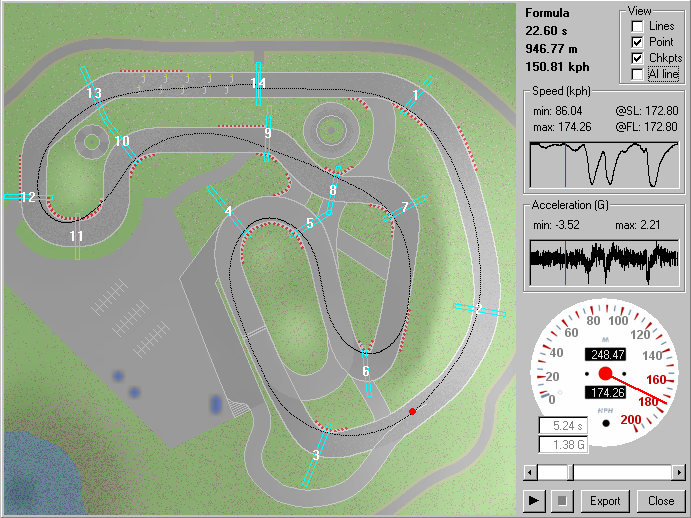Click the timeline scrollbar left arrow

click(x=530, y=473)
